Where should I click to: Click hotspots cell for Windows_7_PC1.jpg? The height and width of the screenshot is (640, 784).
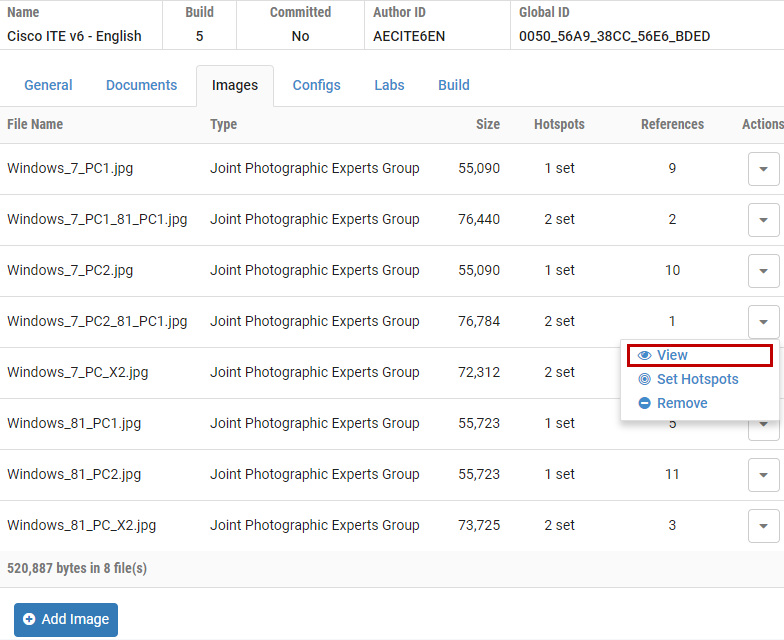pos(560,168)
